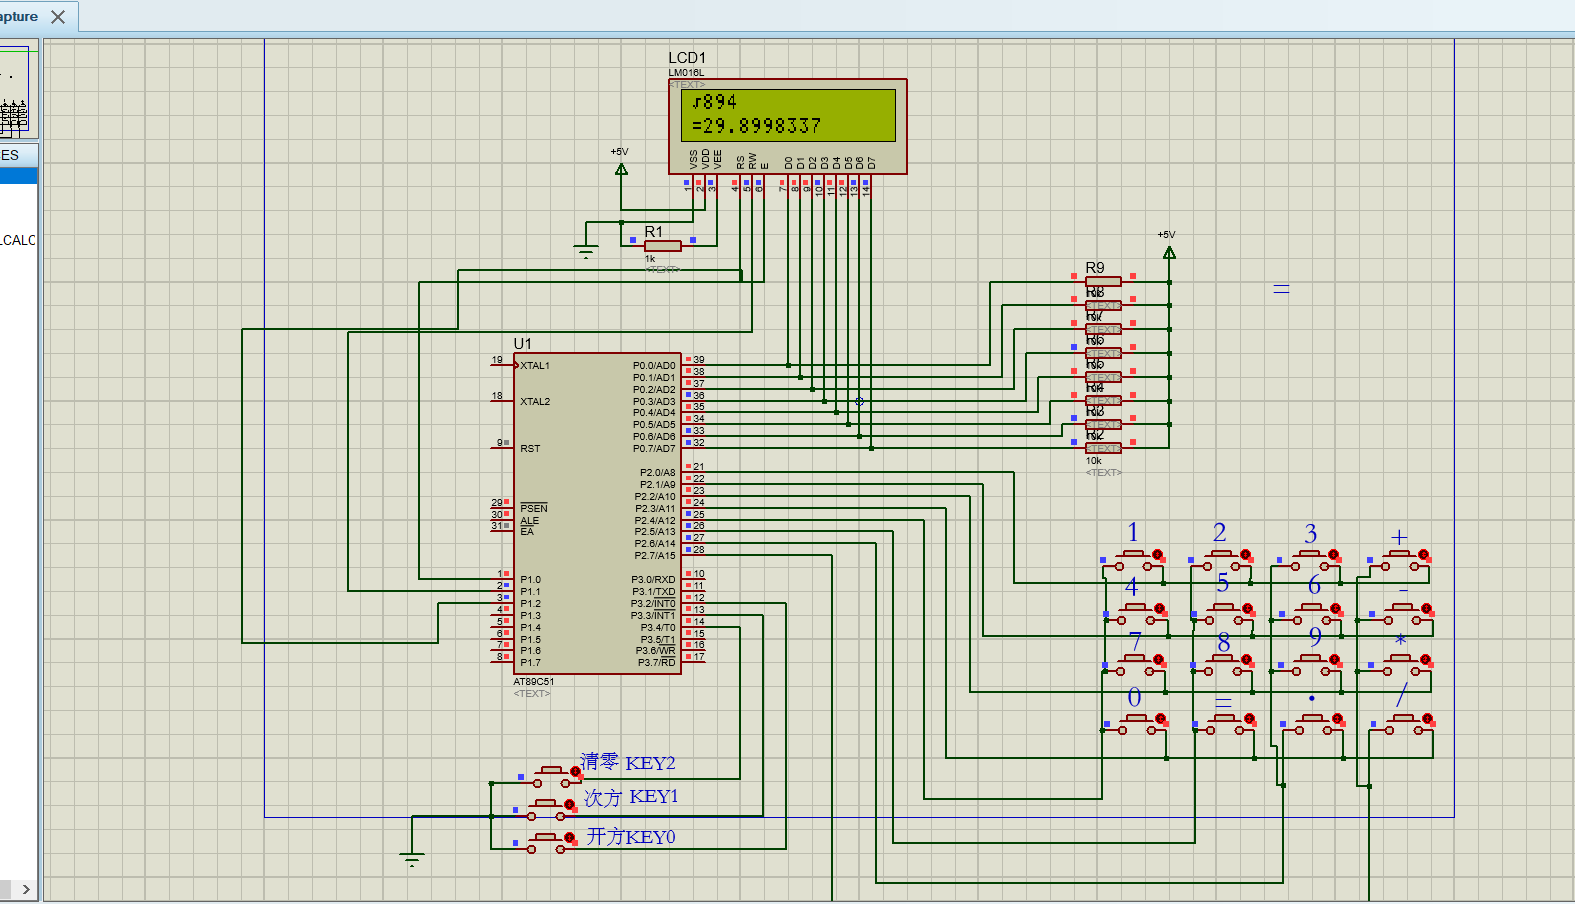Select the LCALC entry in device list
The image size is (1575, 904).
[x=18, y=240]
